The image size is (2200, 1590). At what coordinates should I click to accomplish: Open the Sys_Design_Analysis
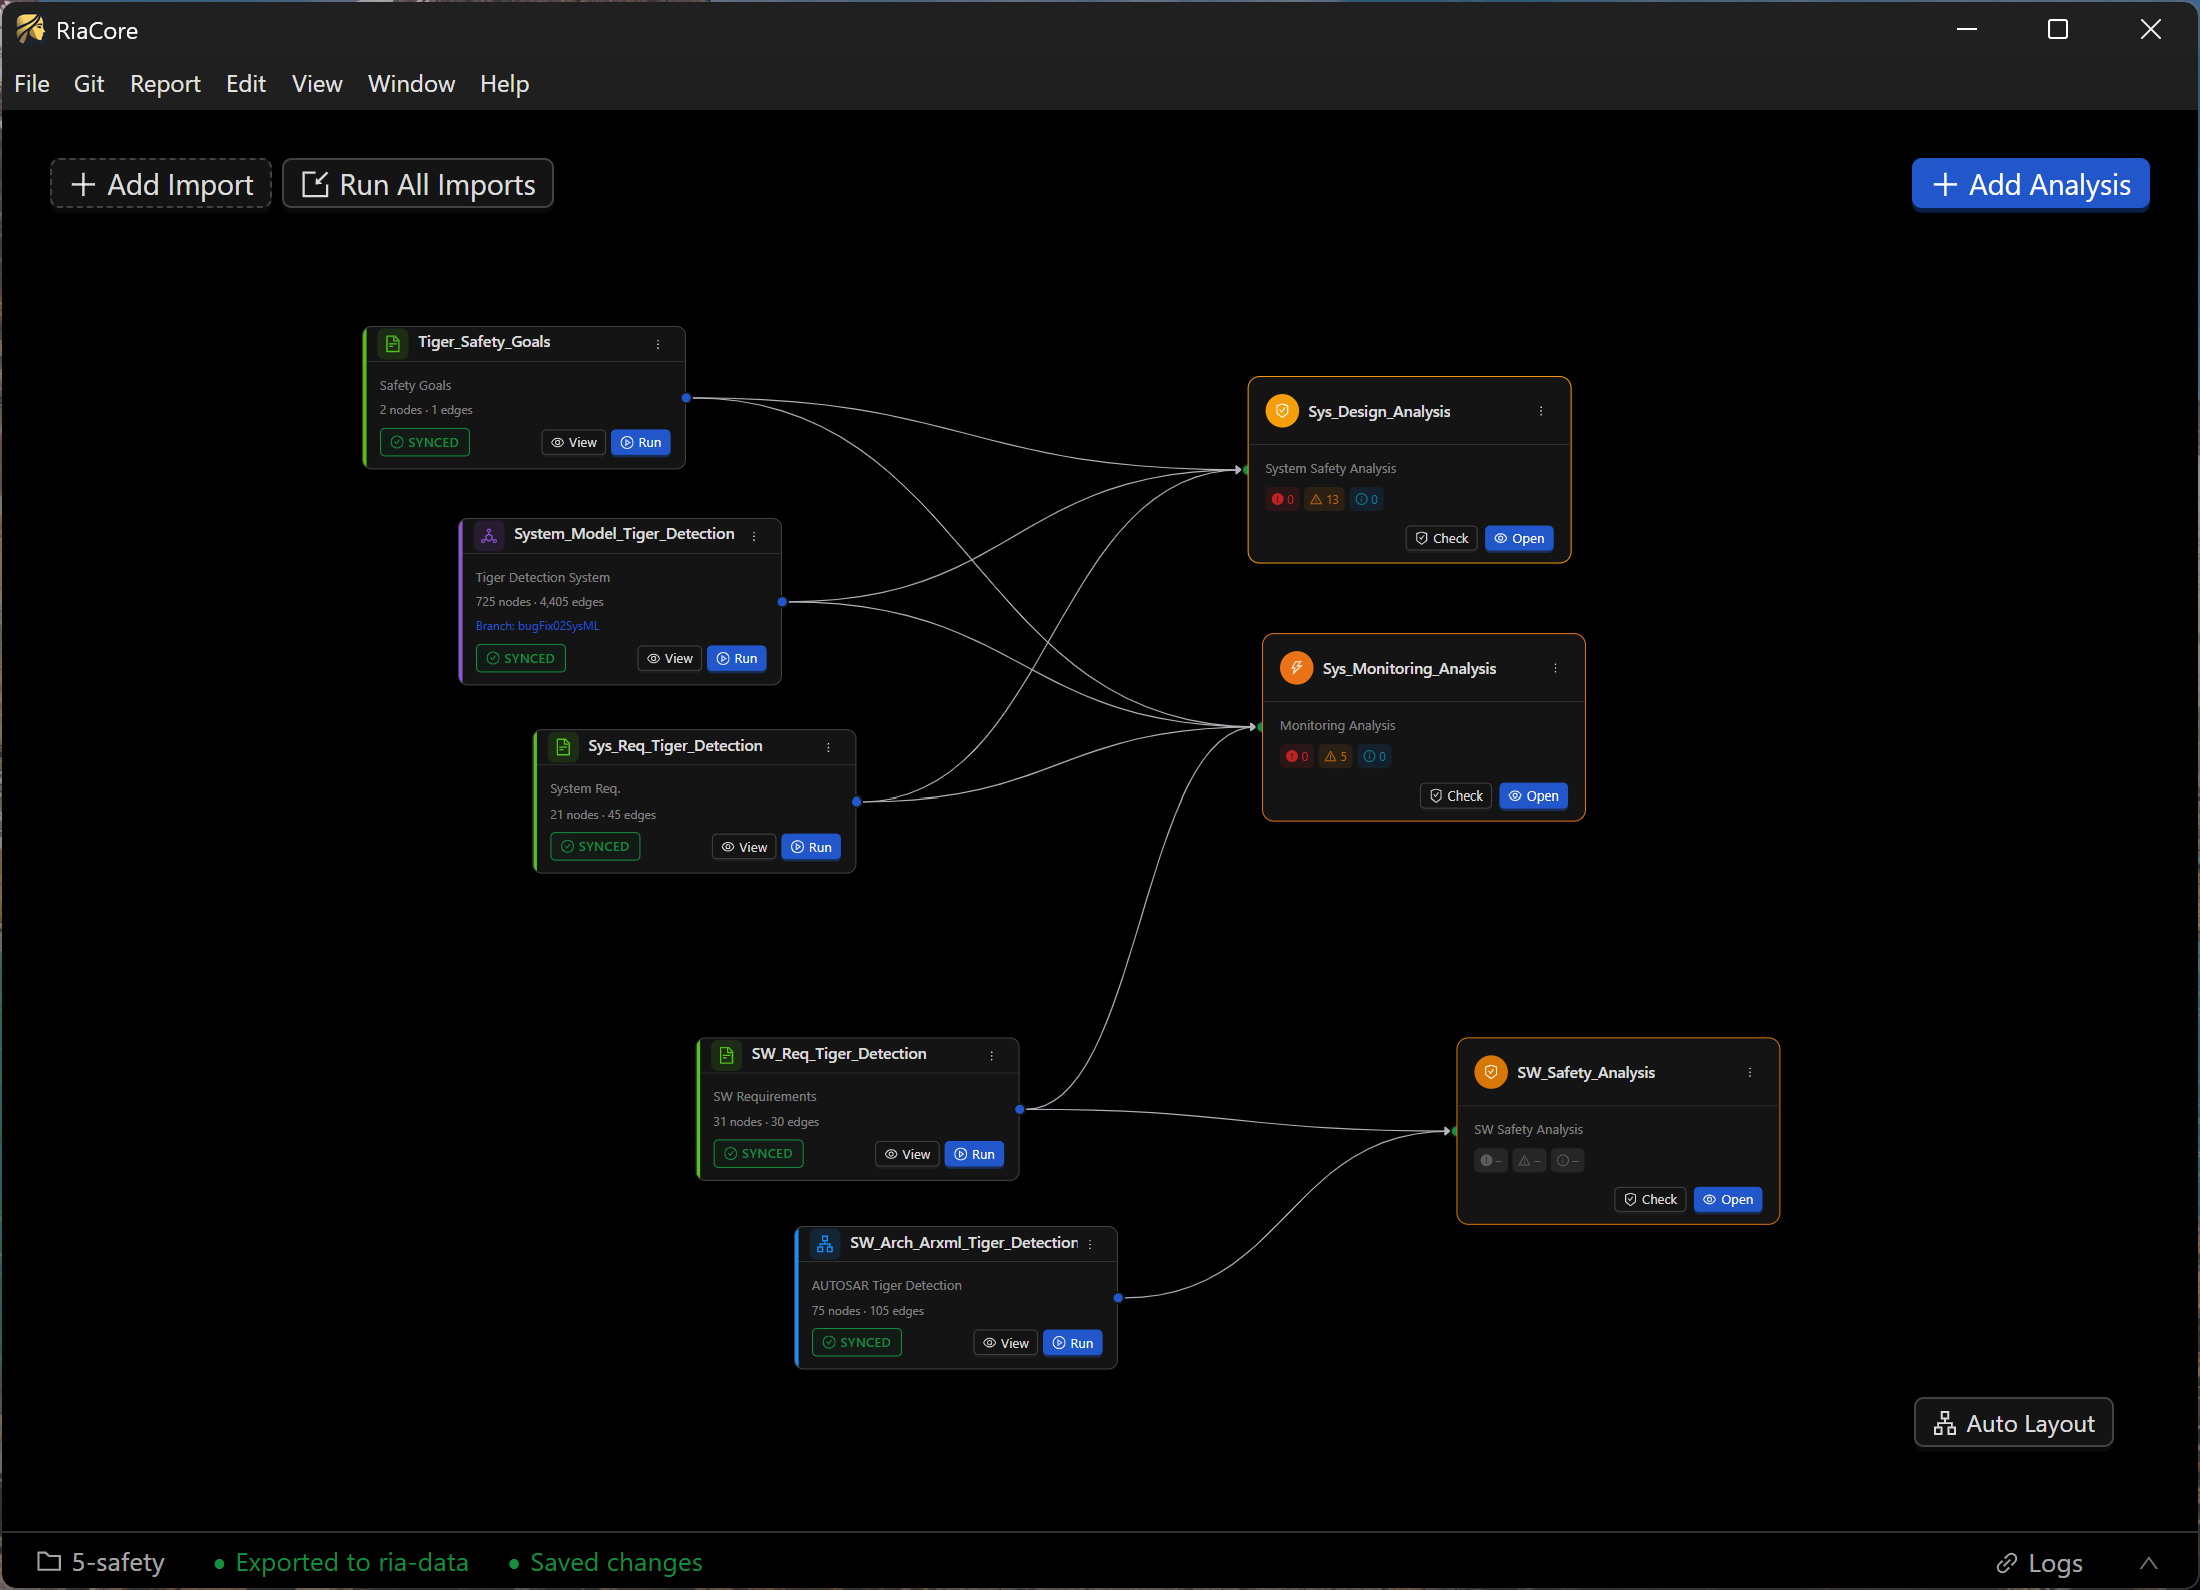(x=1519, y=538)
